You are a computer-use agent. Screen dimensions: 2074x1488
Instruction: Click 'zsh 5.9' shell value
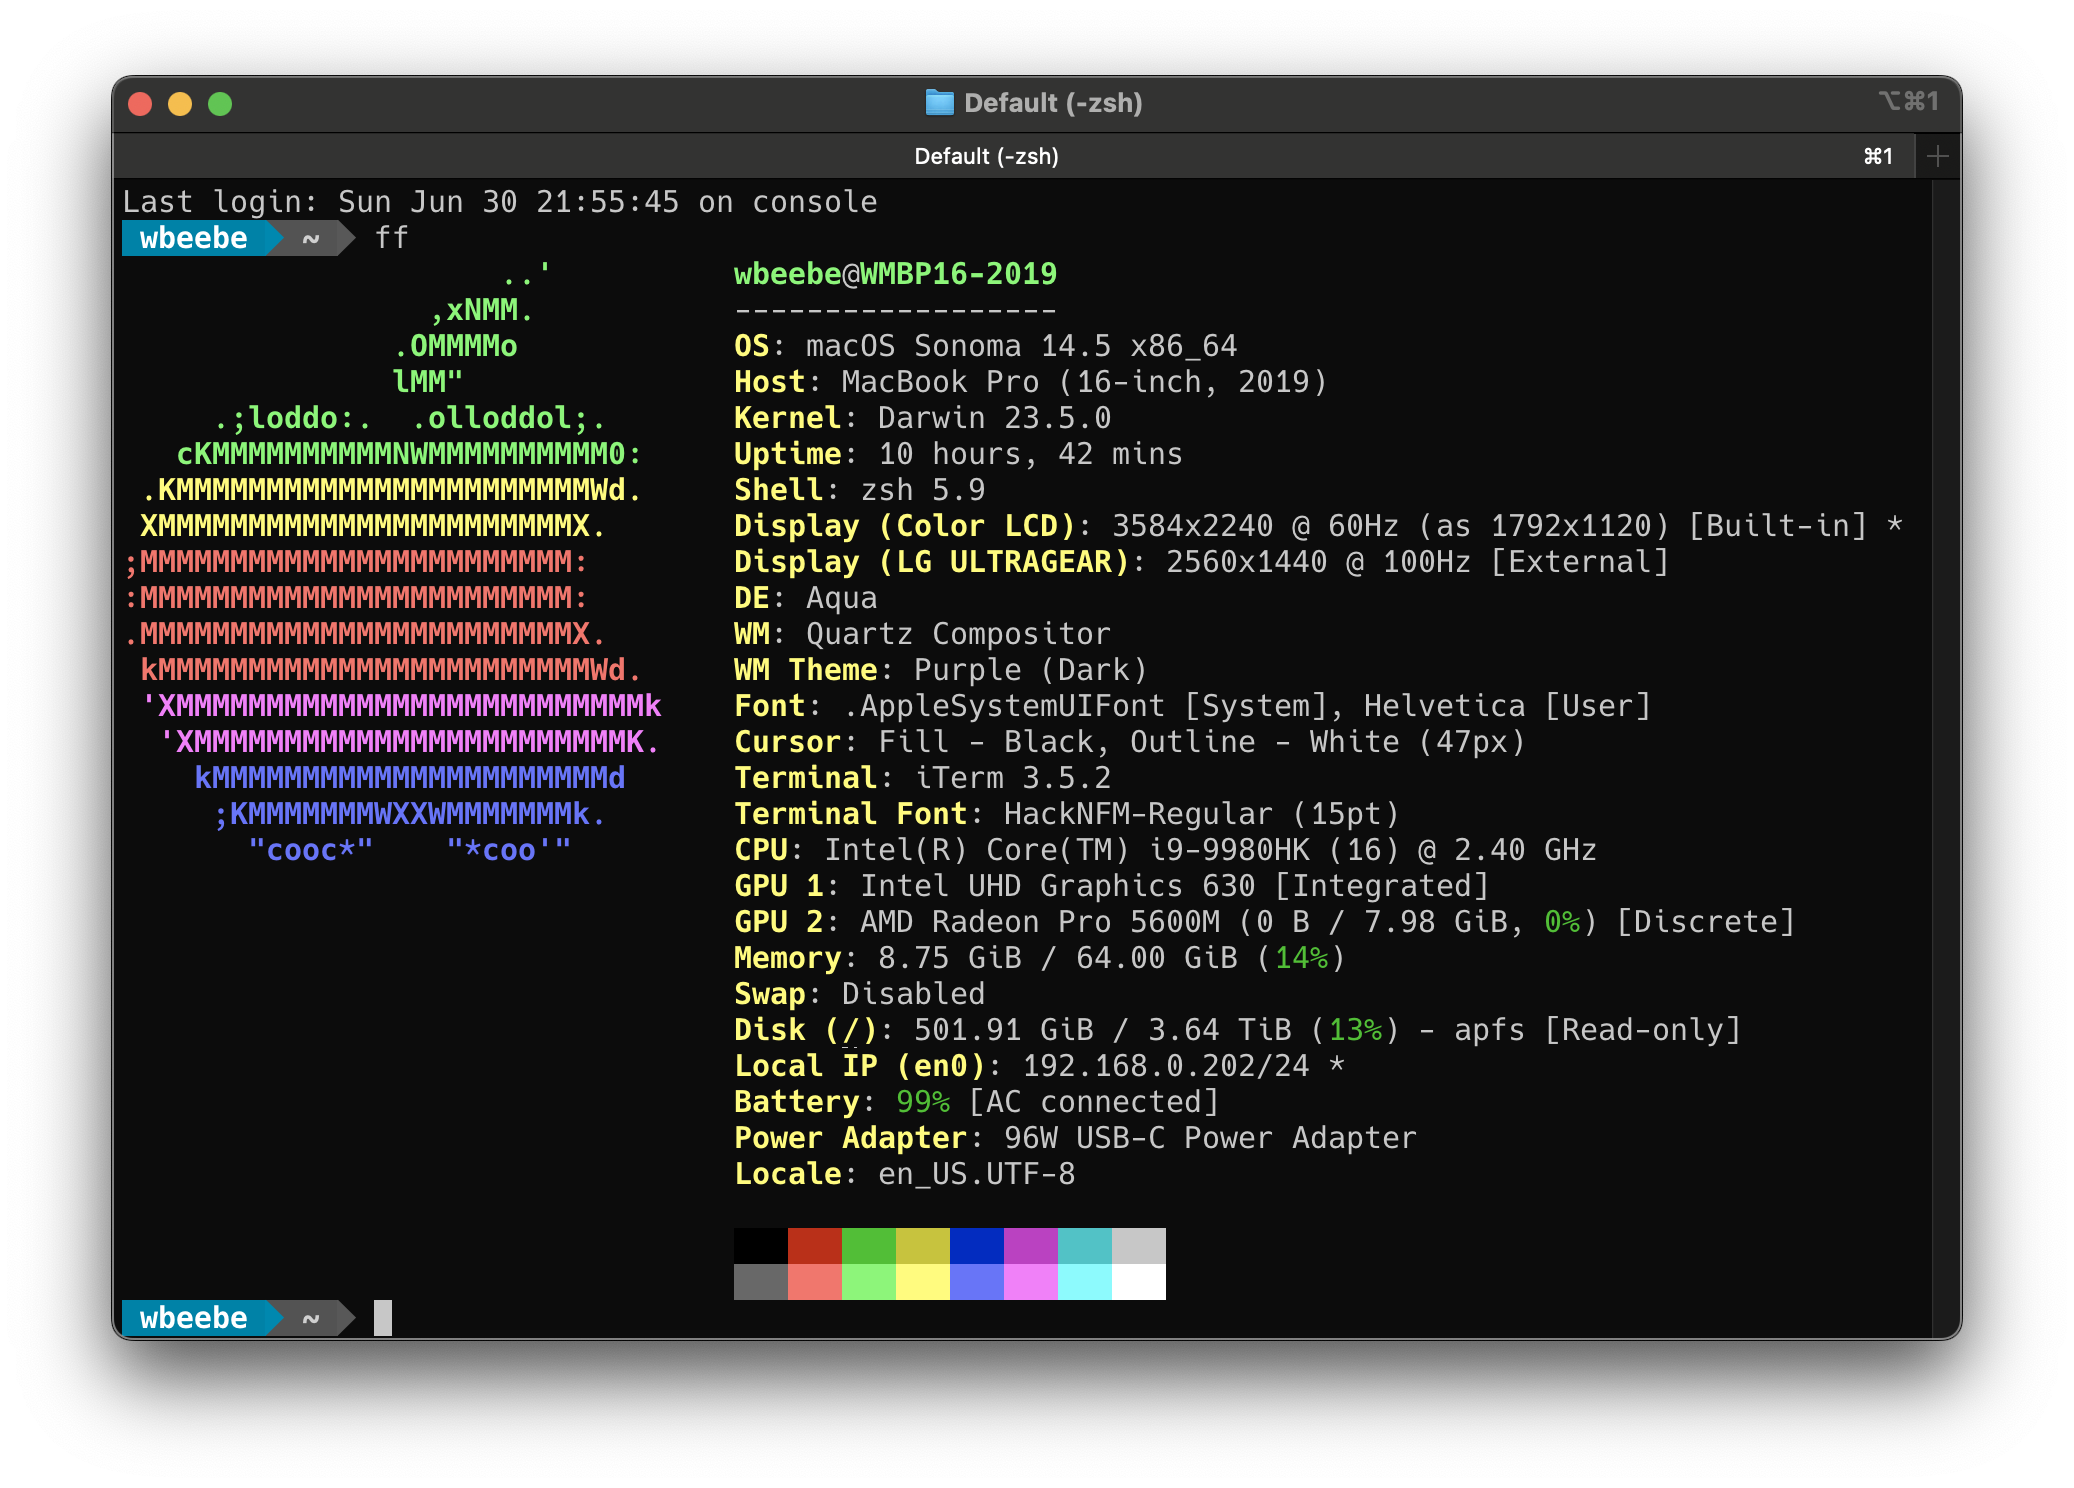tap(922, 490)
